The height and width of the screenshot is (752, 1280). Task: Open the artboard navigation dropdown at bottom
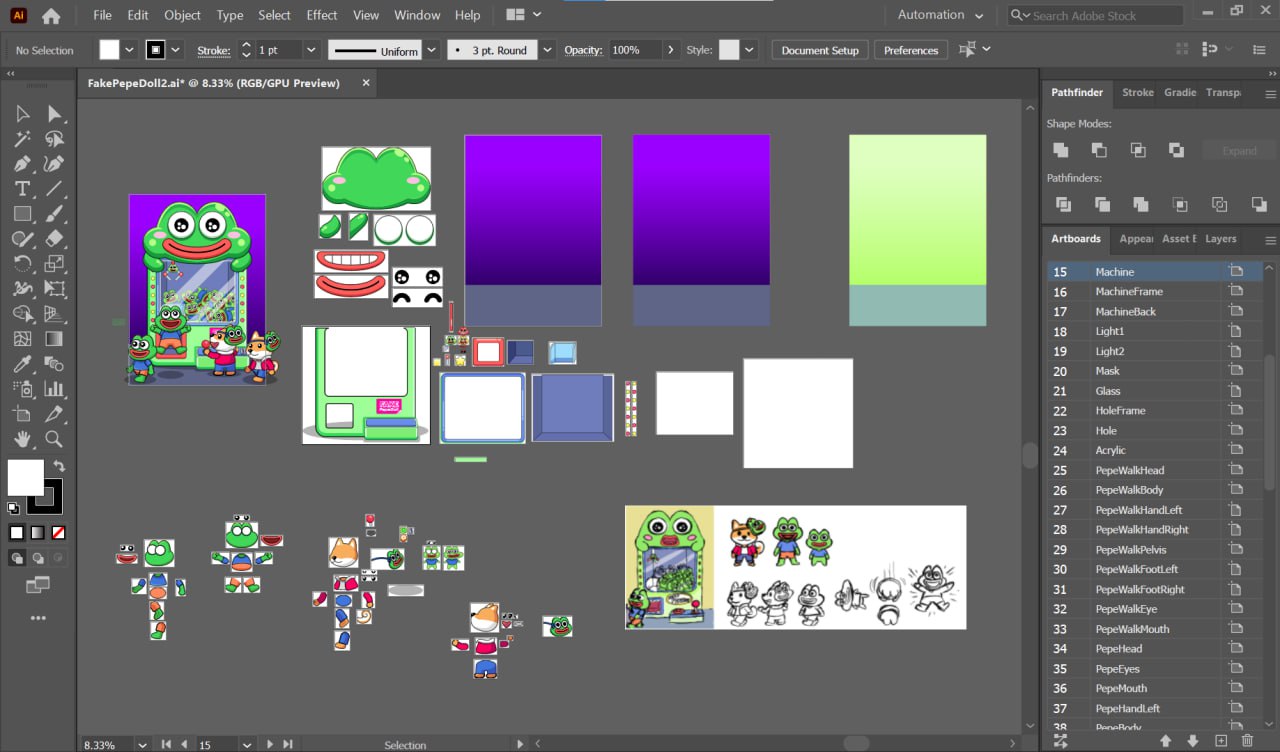pyautogui.click(x=247, y=744)
